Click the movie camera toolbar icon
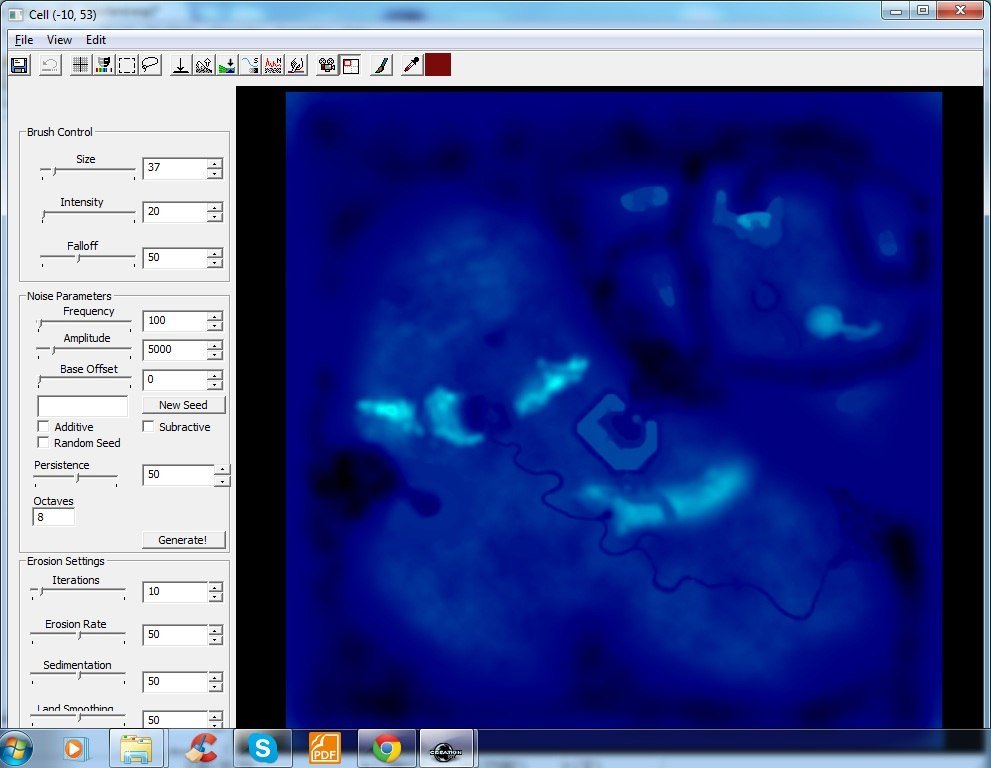This screenshot has height=768, width=991. pyautogui.click(x=326, y=65)
